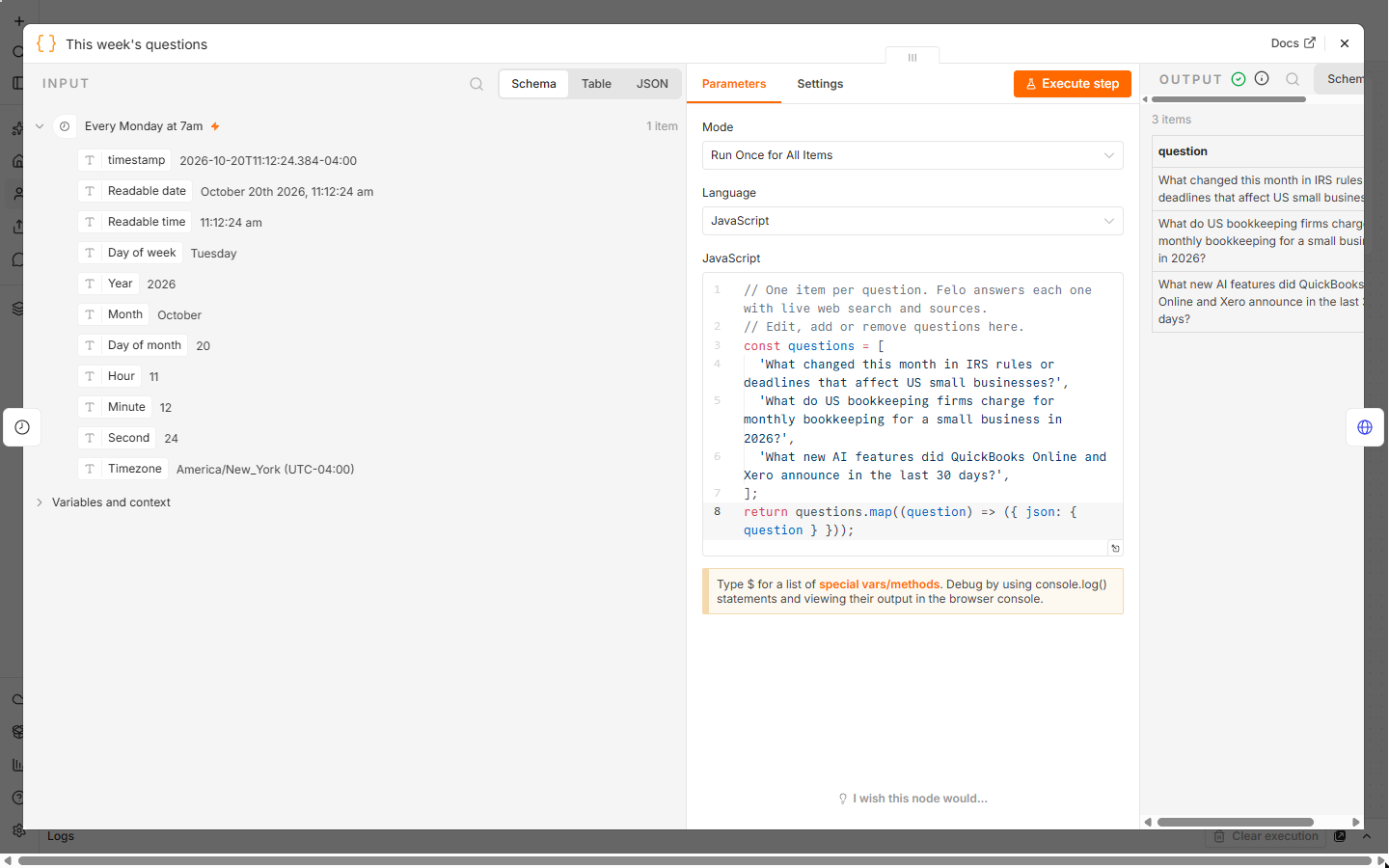The image size is (1389, 868).
Task: Open the Docs link
Action: (1293, 44)
